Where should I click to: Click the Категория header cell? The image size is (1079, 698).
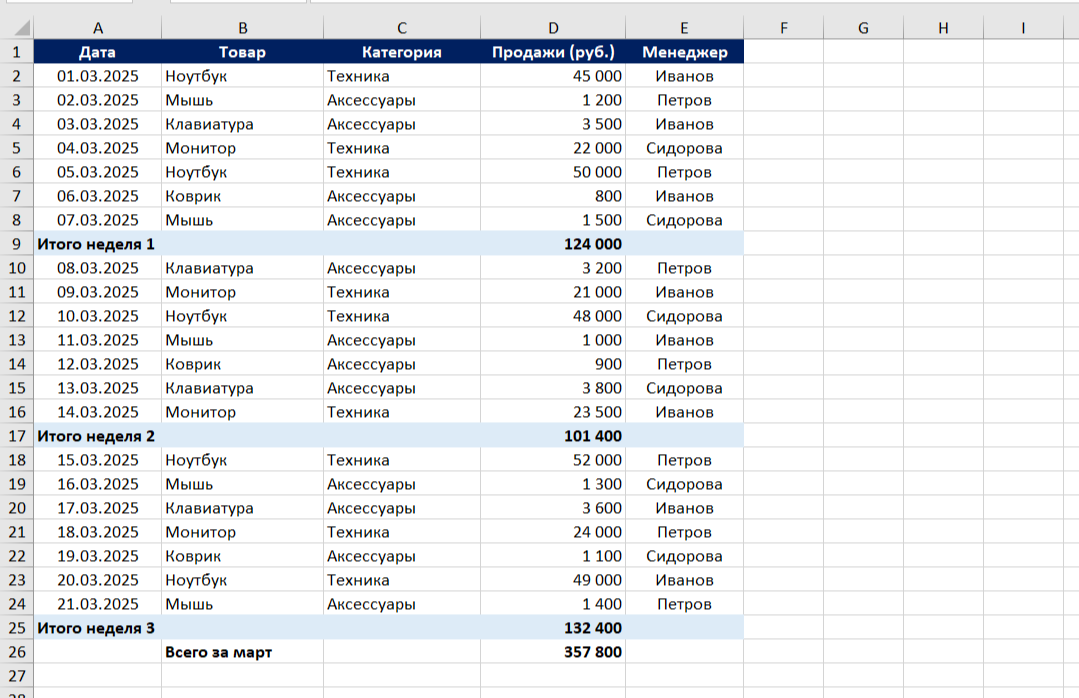click(402, 52)
